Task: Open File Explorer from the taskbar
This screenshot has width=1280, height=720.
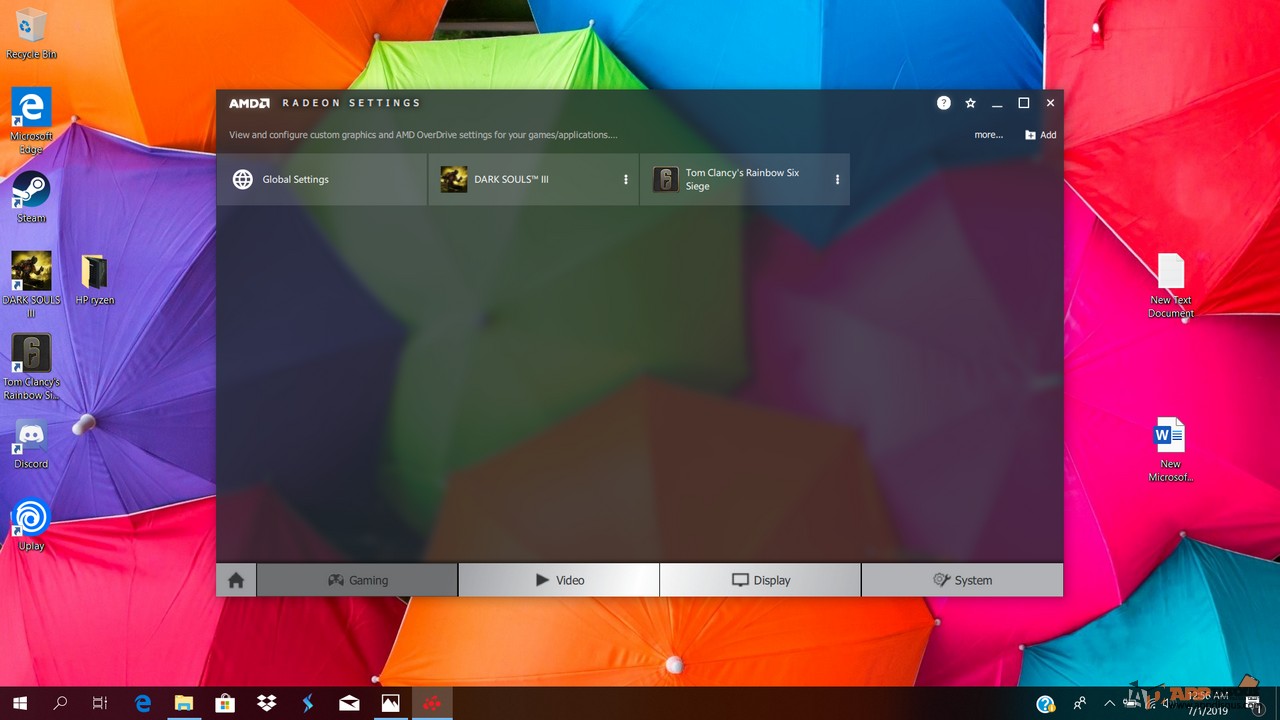Action: [184, 703]
